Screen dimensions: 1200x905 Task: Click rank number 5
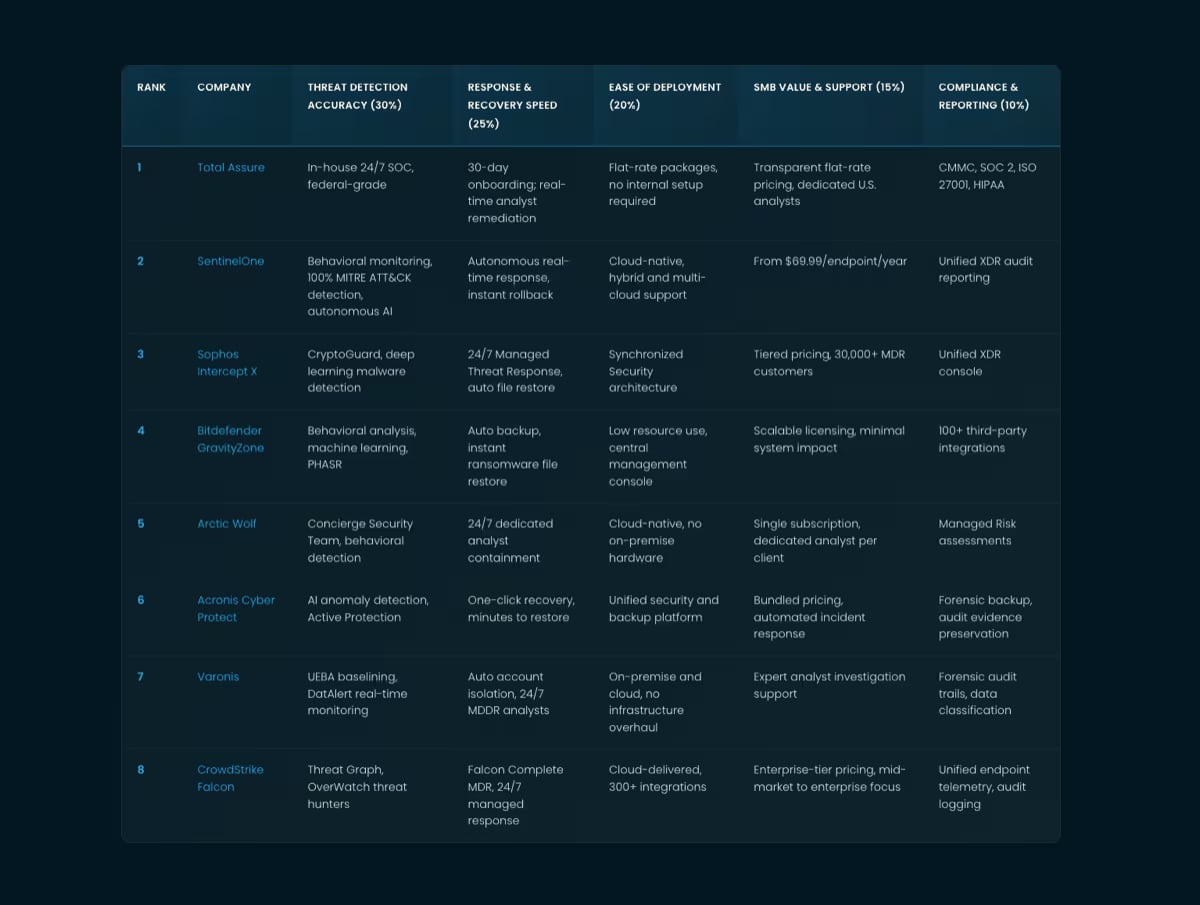[141, 524]
